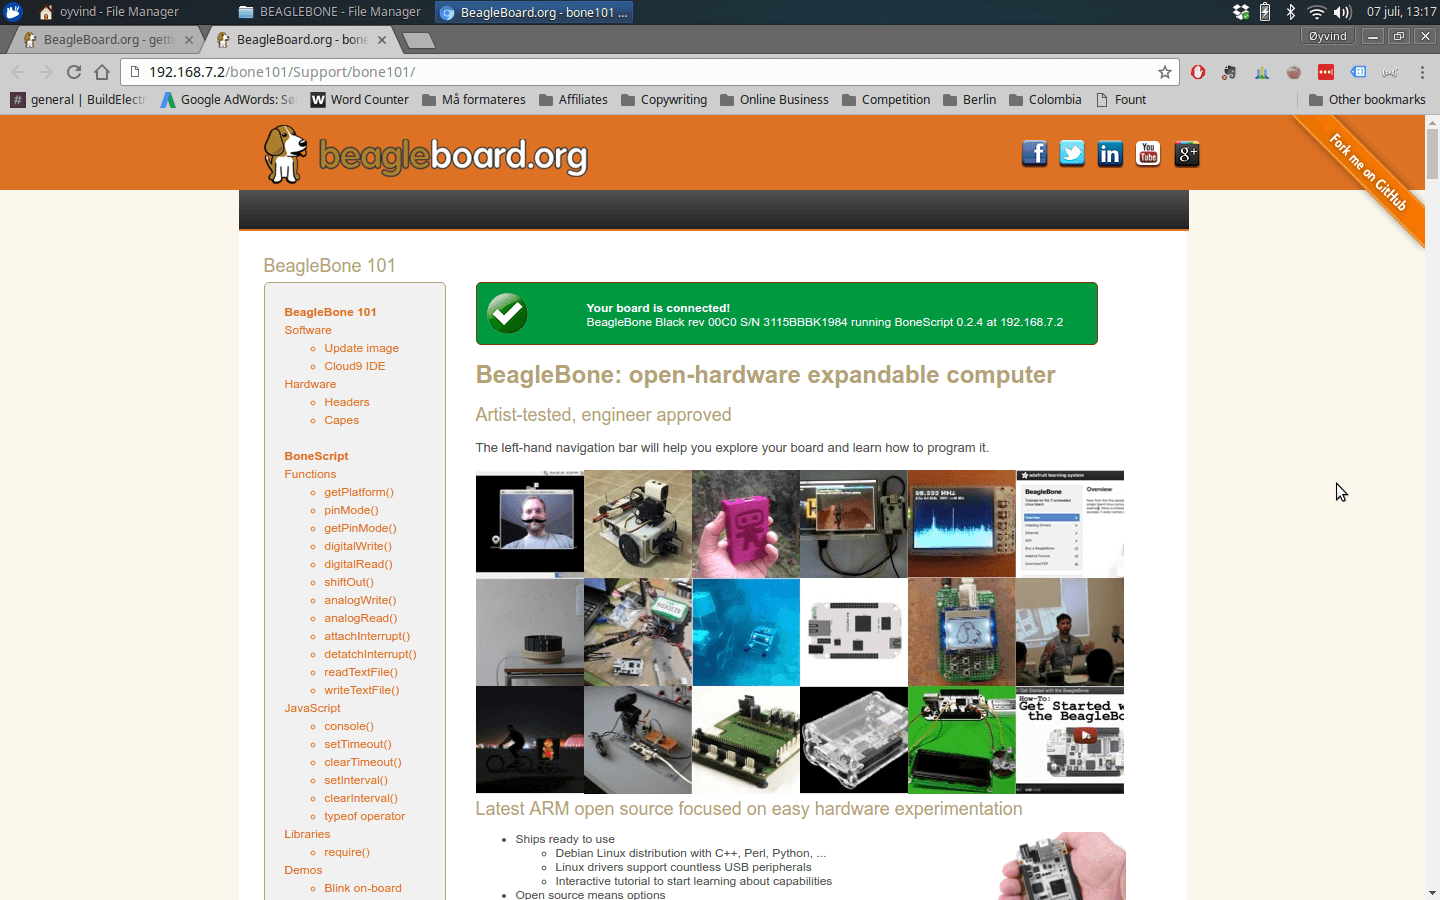Open the Bluetooth tray icon
The width and height of the screenshot is (1440, 900).
click(1291, 12)
